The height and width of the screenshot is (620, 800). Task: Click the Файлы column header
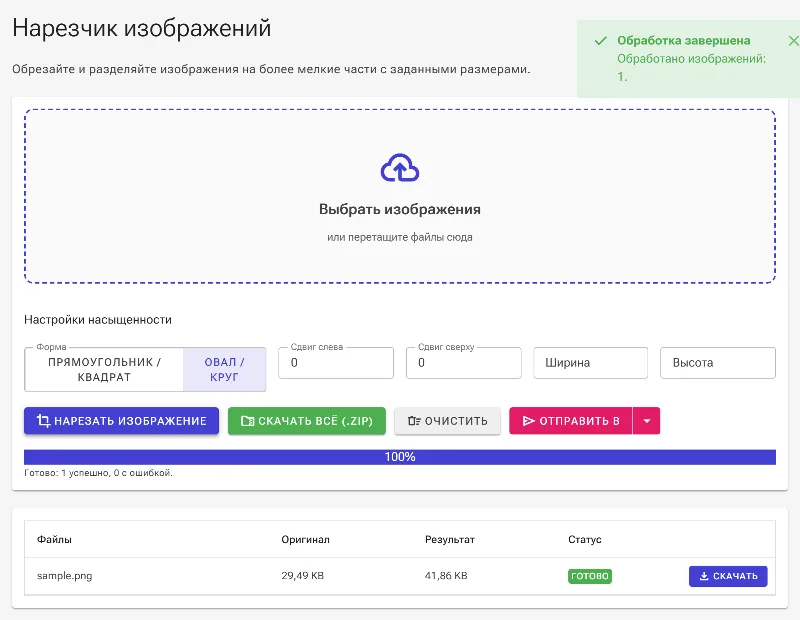[54, 539]
